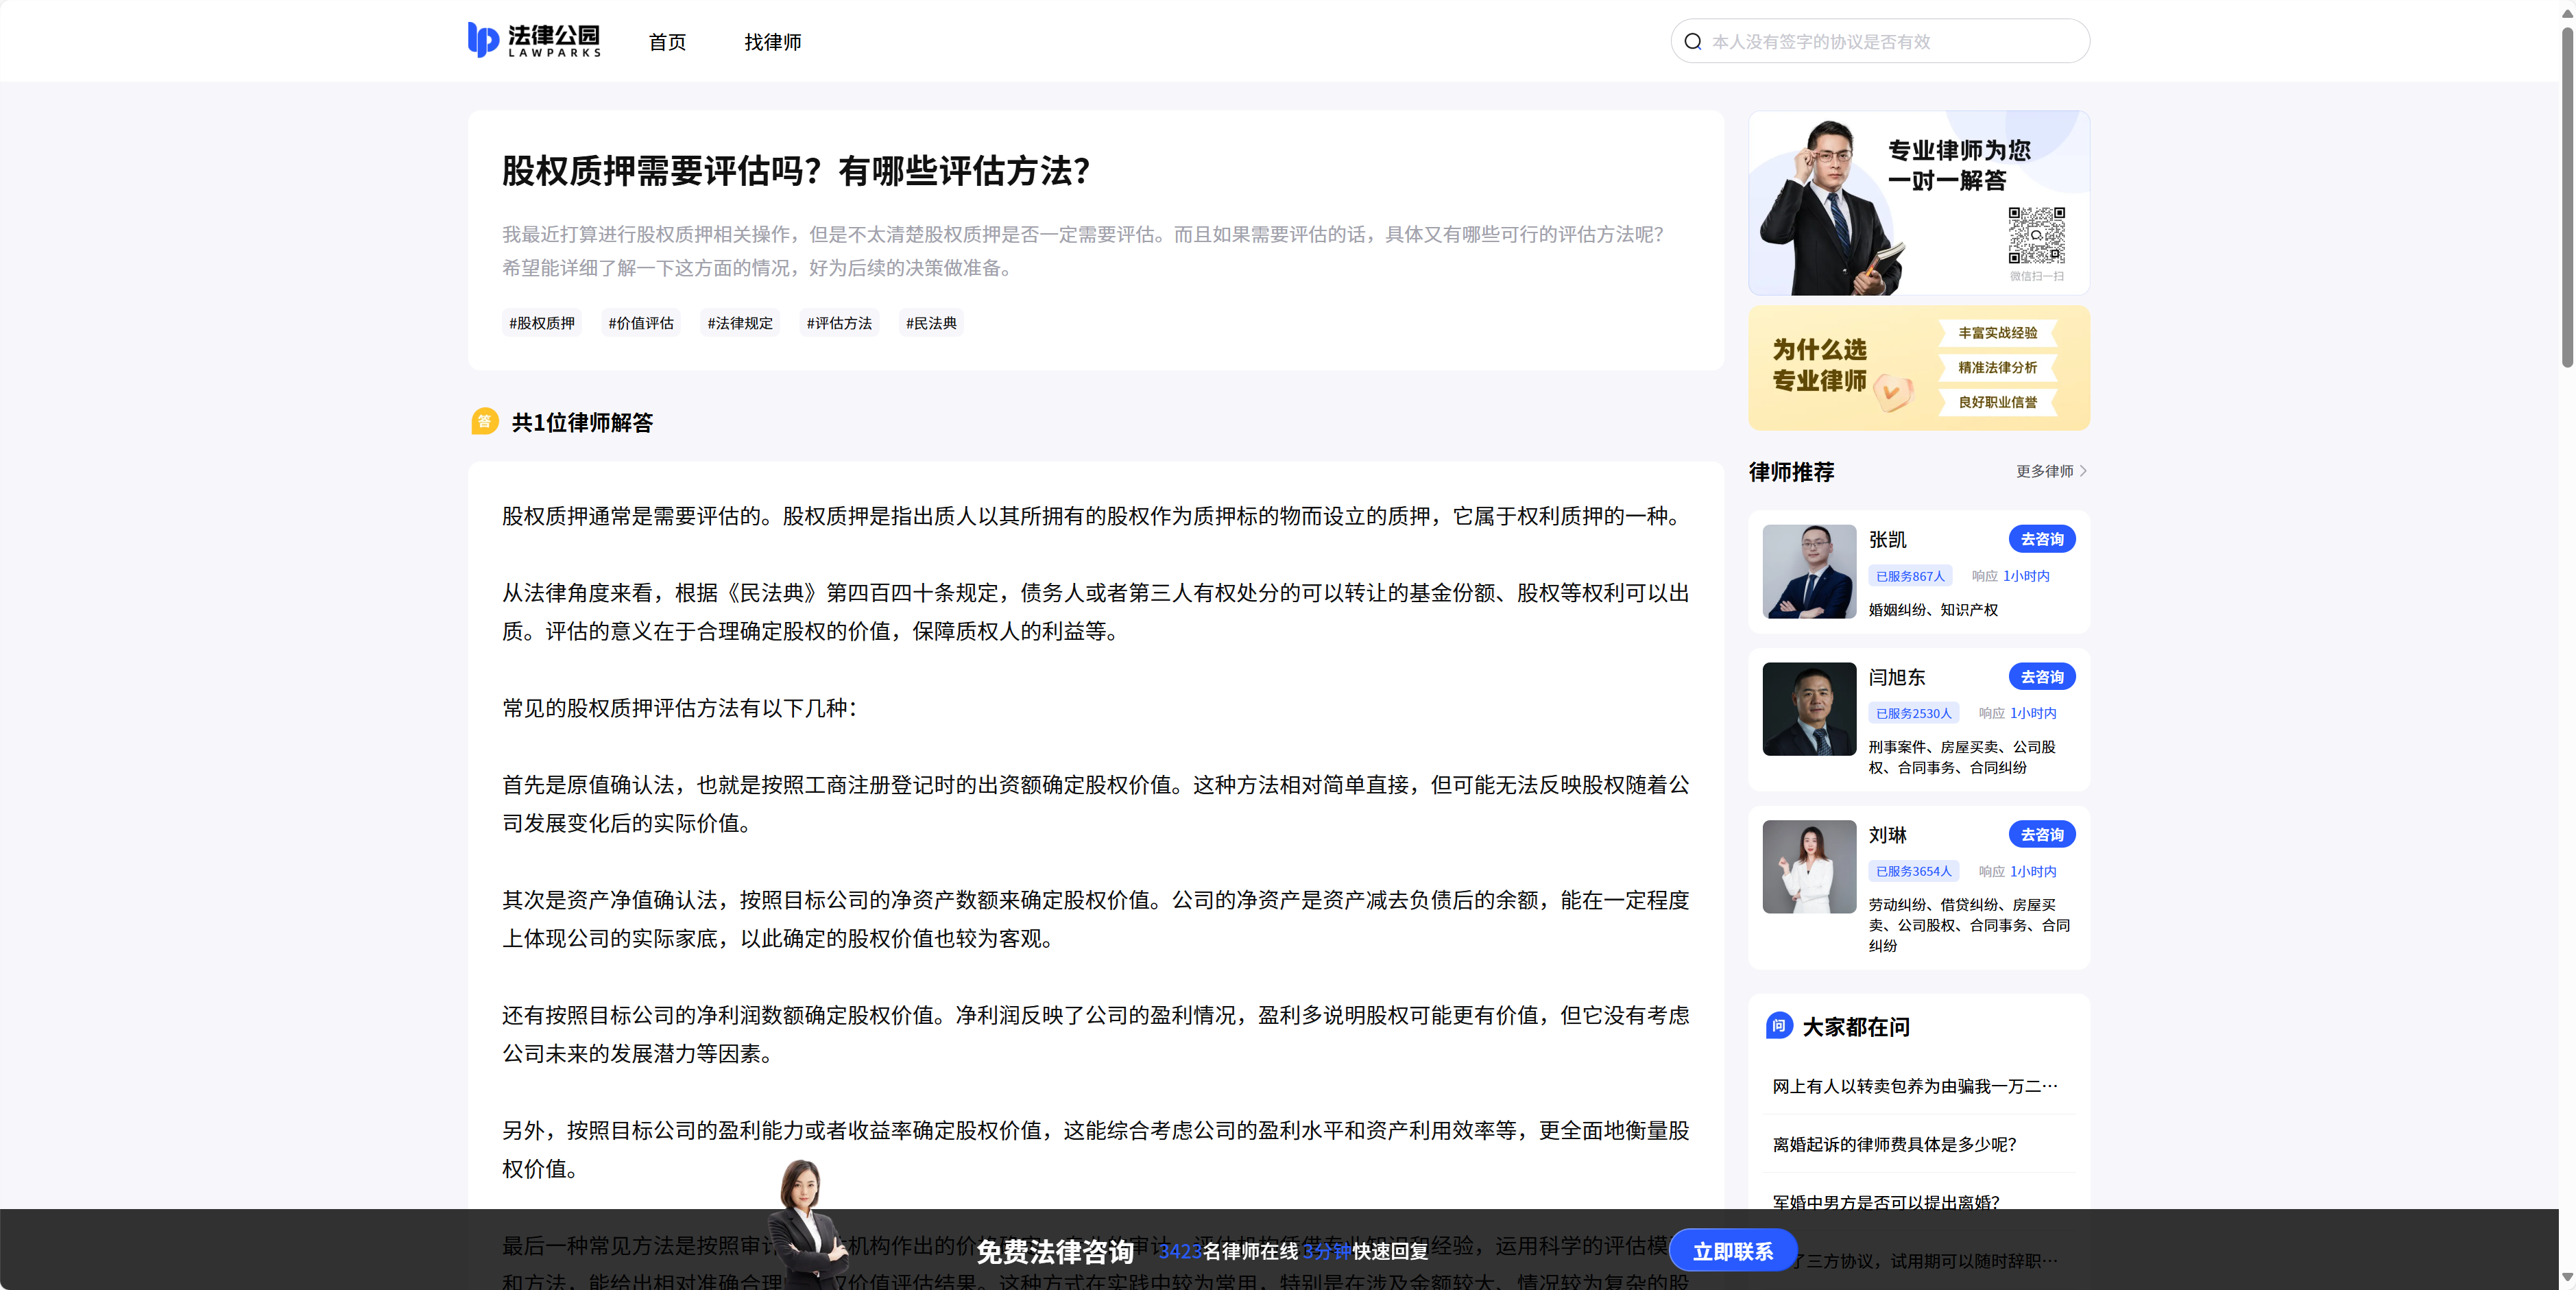2576x1290 pixels.
Task: Open the 找律师 navigation item
Action: coord(773,42)
